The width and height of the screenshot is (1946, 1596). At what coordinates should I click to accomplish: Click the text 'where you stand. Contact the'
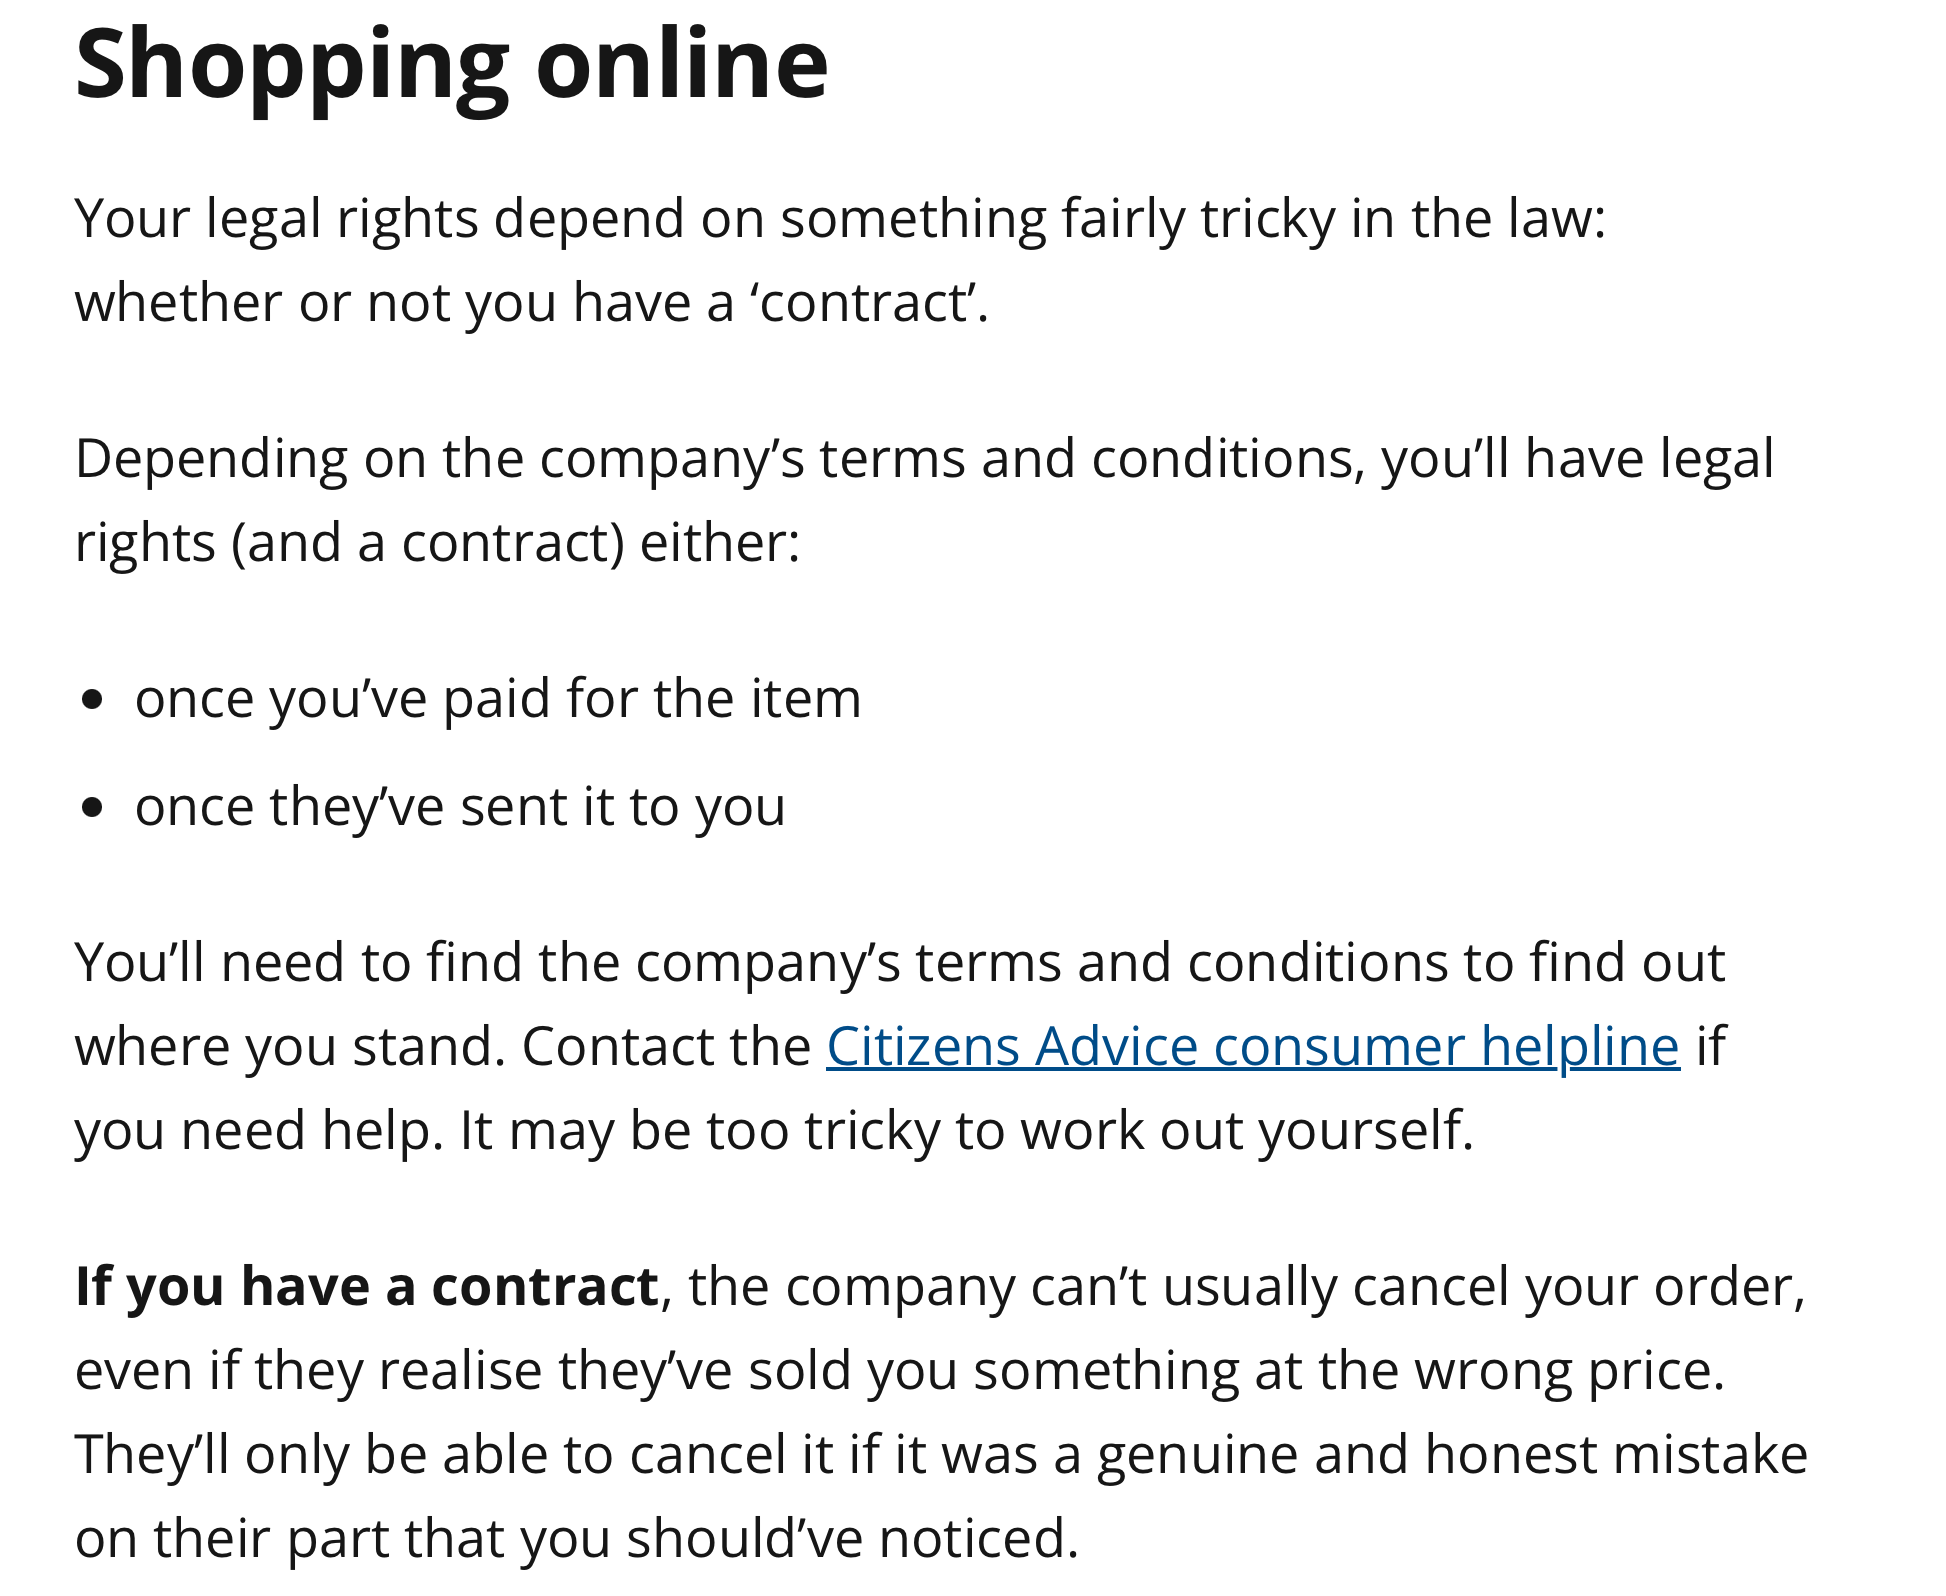click(442, 1047)
